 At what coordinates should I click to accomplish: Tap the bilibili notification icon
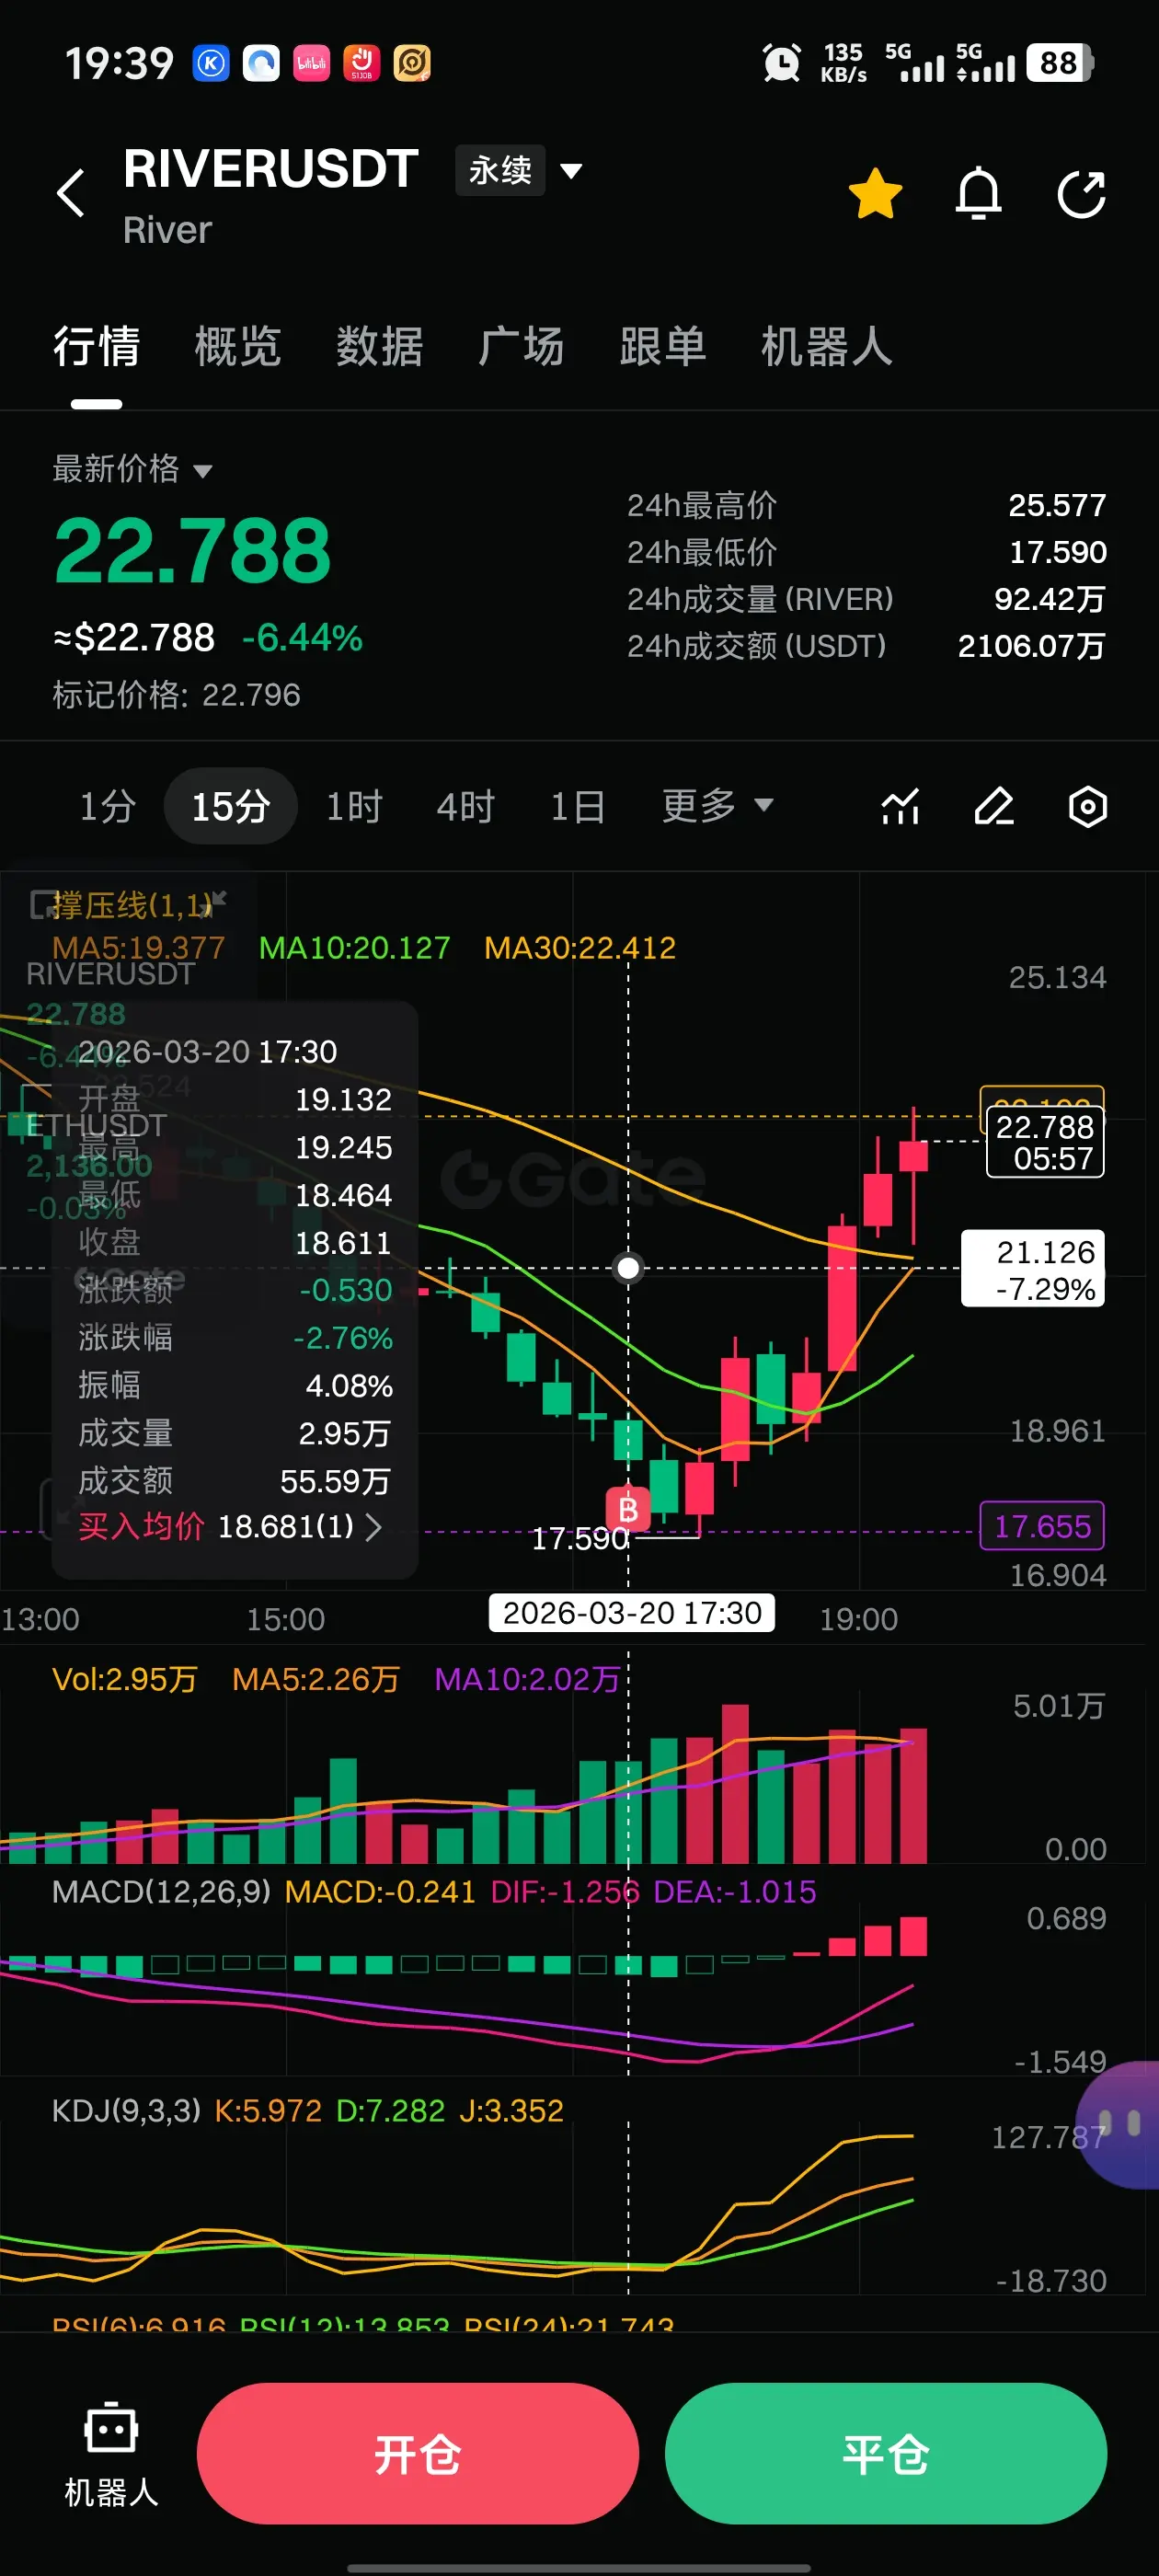click(x=312, y=63)
